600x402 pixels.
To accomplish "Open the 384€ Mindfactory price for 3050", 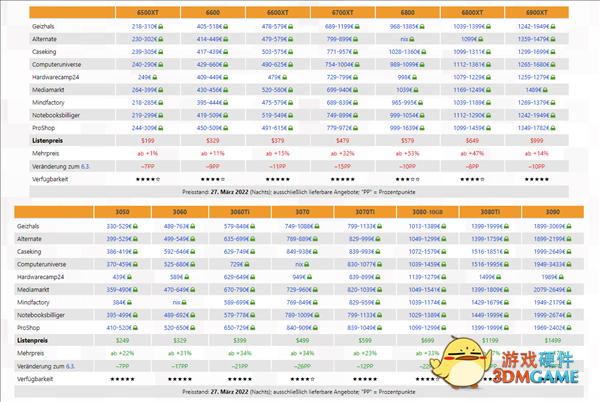I will click(119, 302).
